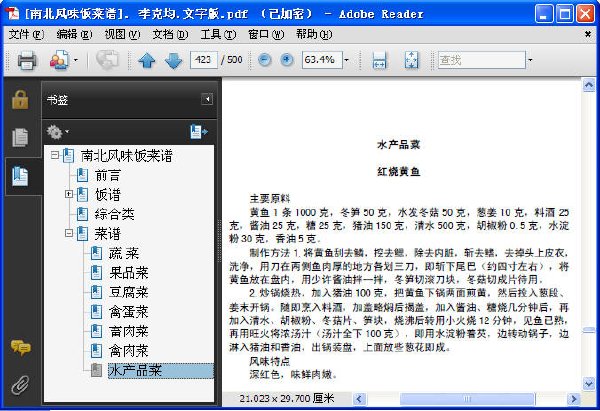Image resolution: width=600 pixels, height=411 pixels.
Task: Click the Adobe Reader title bar icon
Action: [13, 13]
